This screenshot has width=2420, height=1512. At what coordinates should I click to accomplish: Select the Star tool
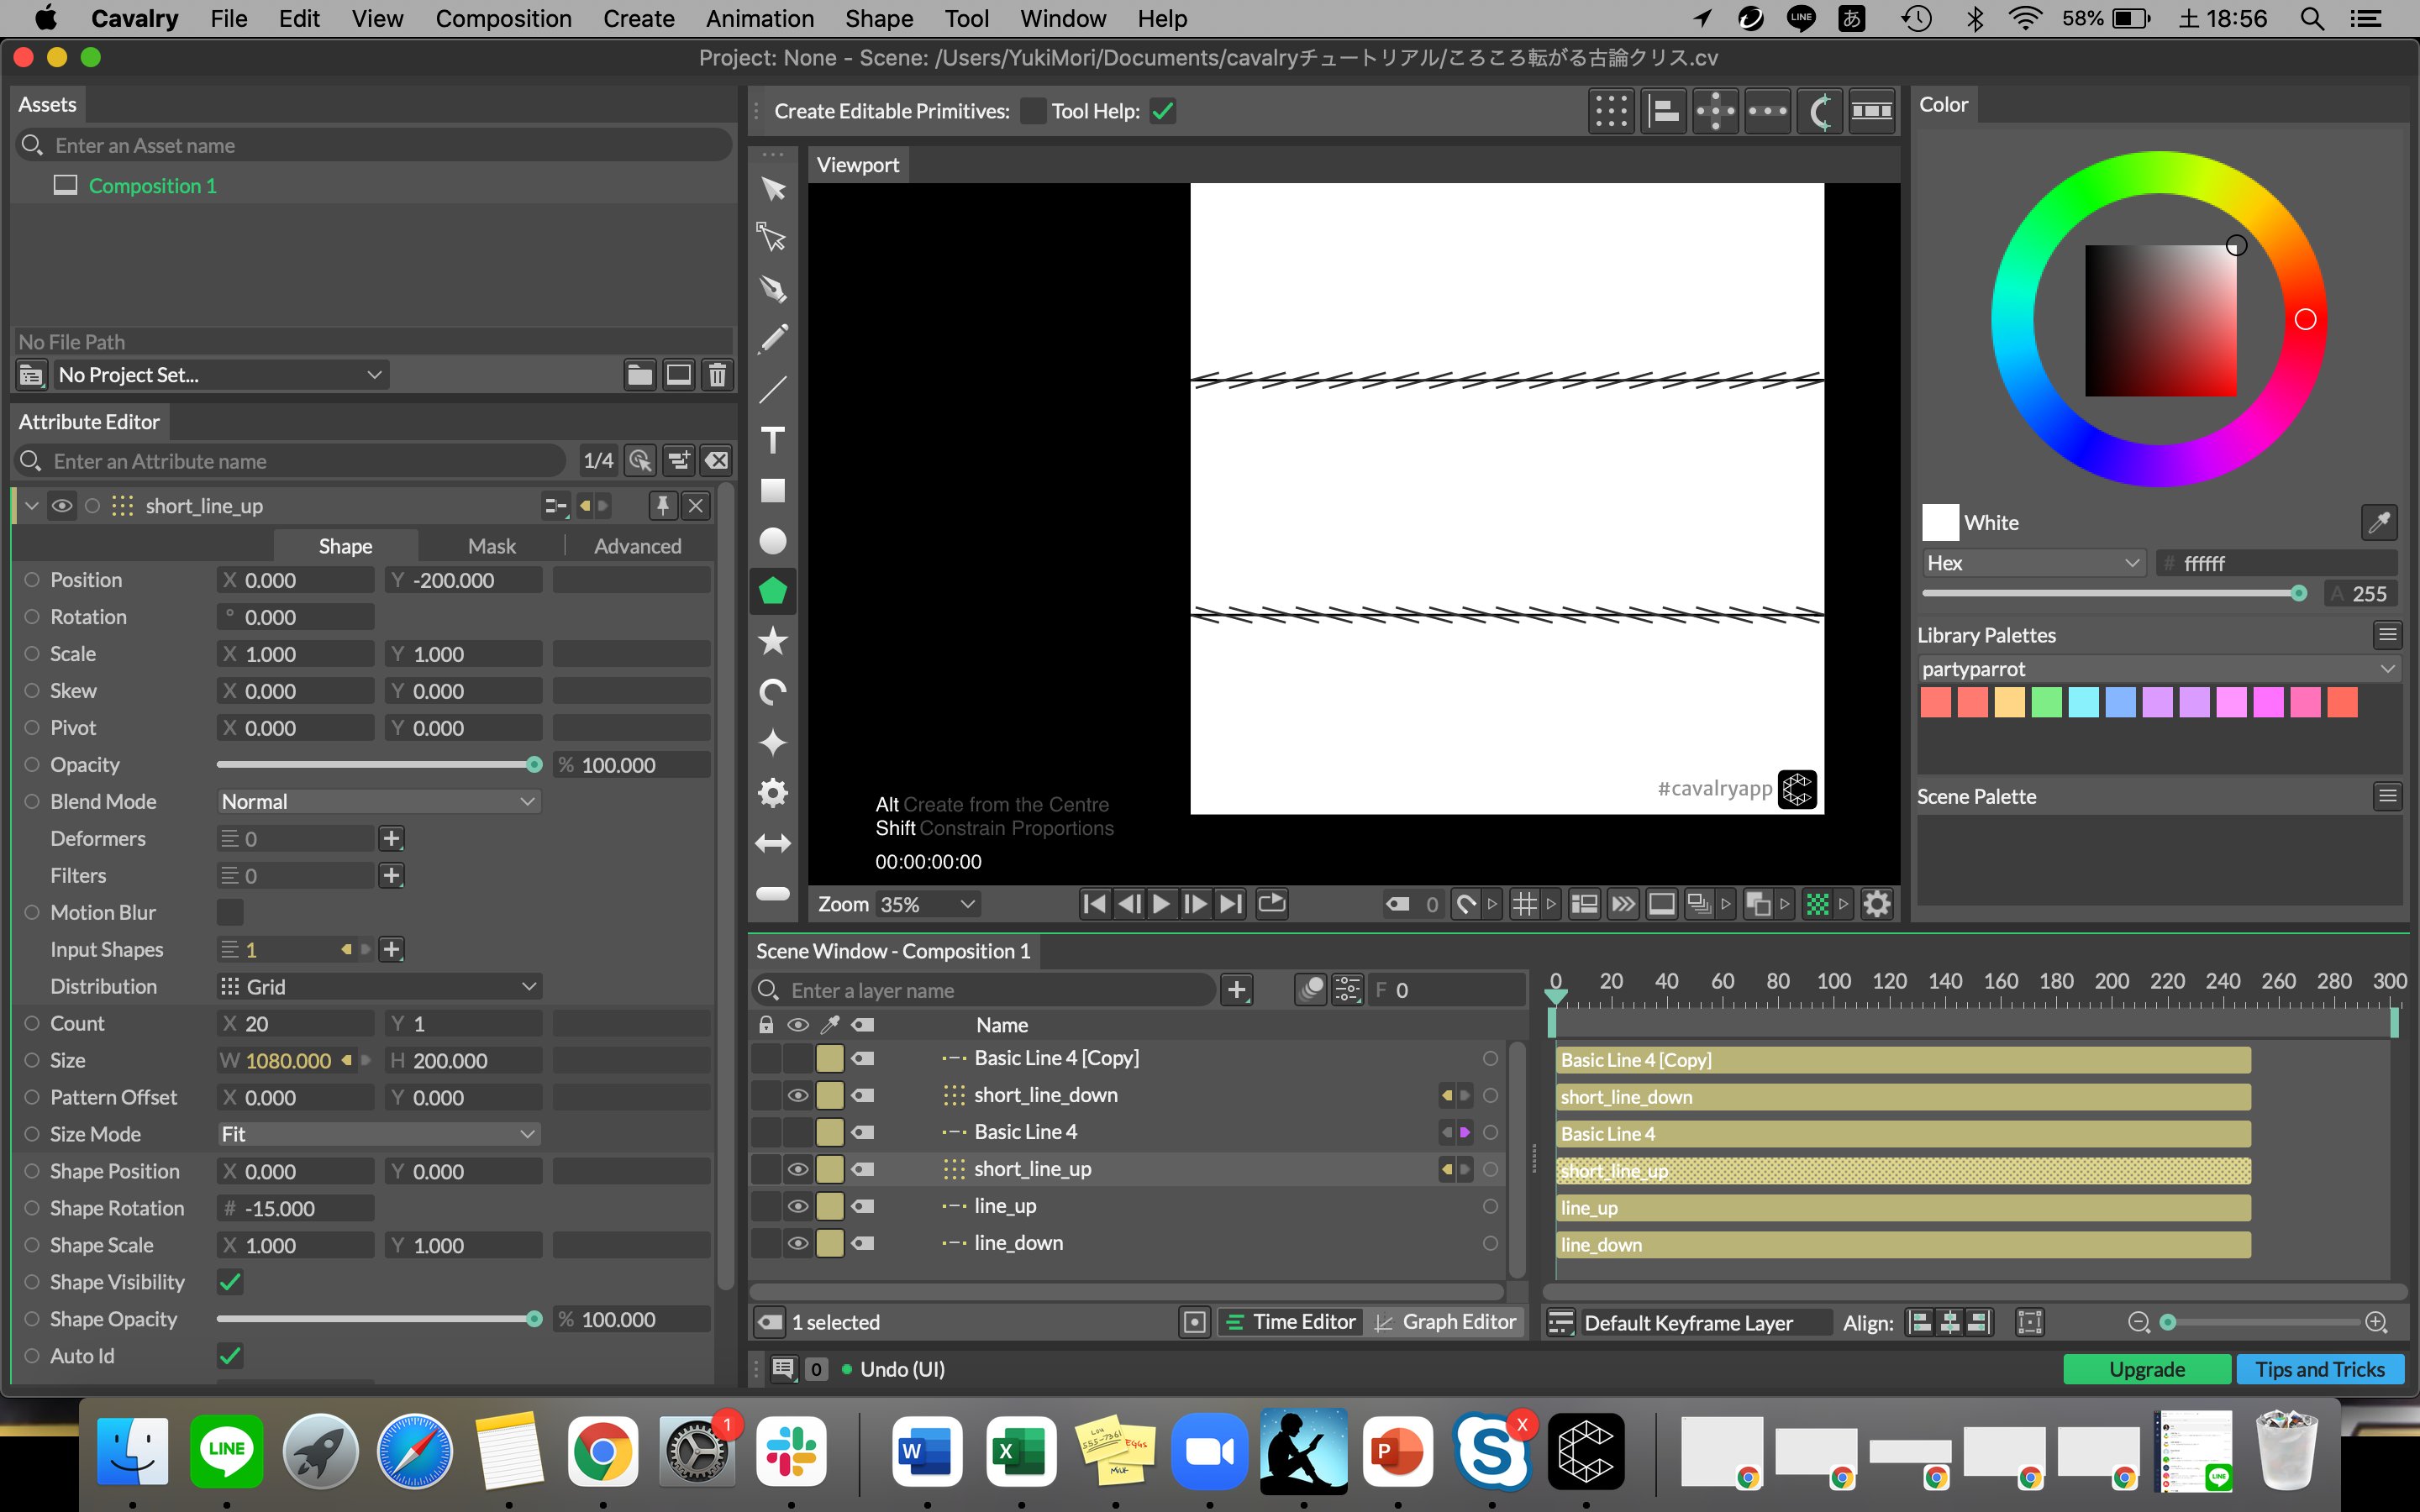(772, 641)
